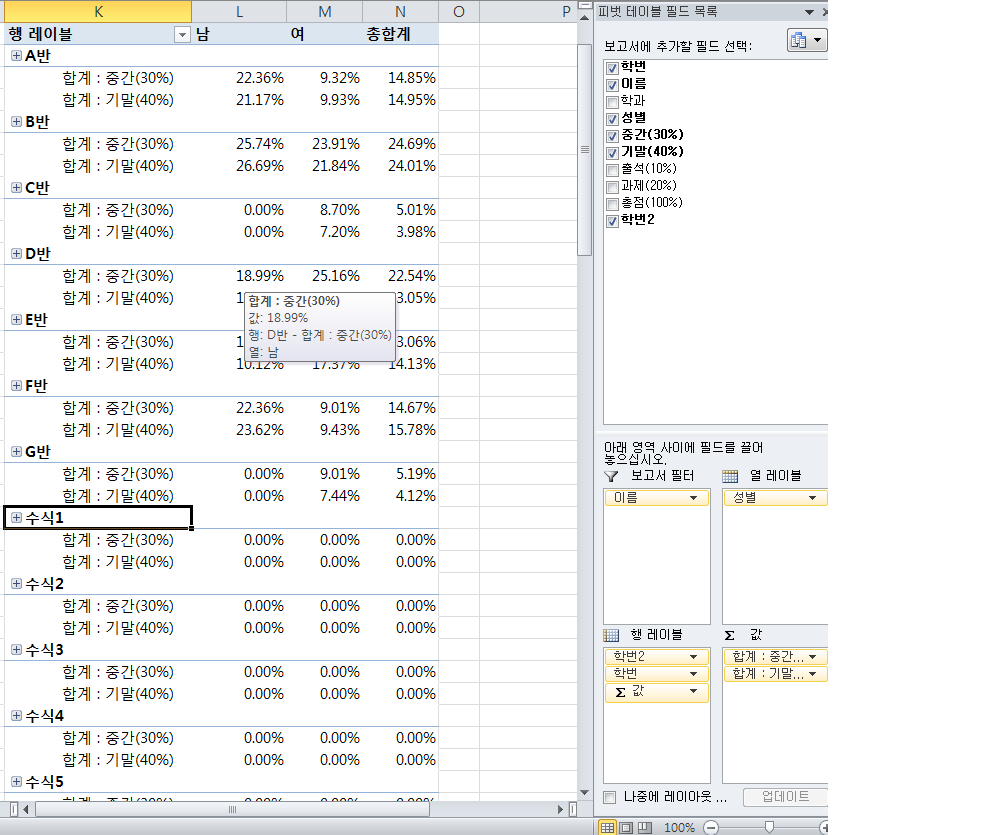This screenshot has width=1008, height=835.
Task: Switch to Normal view in status bar
Action: (607, 827)
